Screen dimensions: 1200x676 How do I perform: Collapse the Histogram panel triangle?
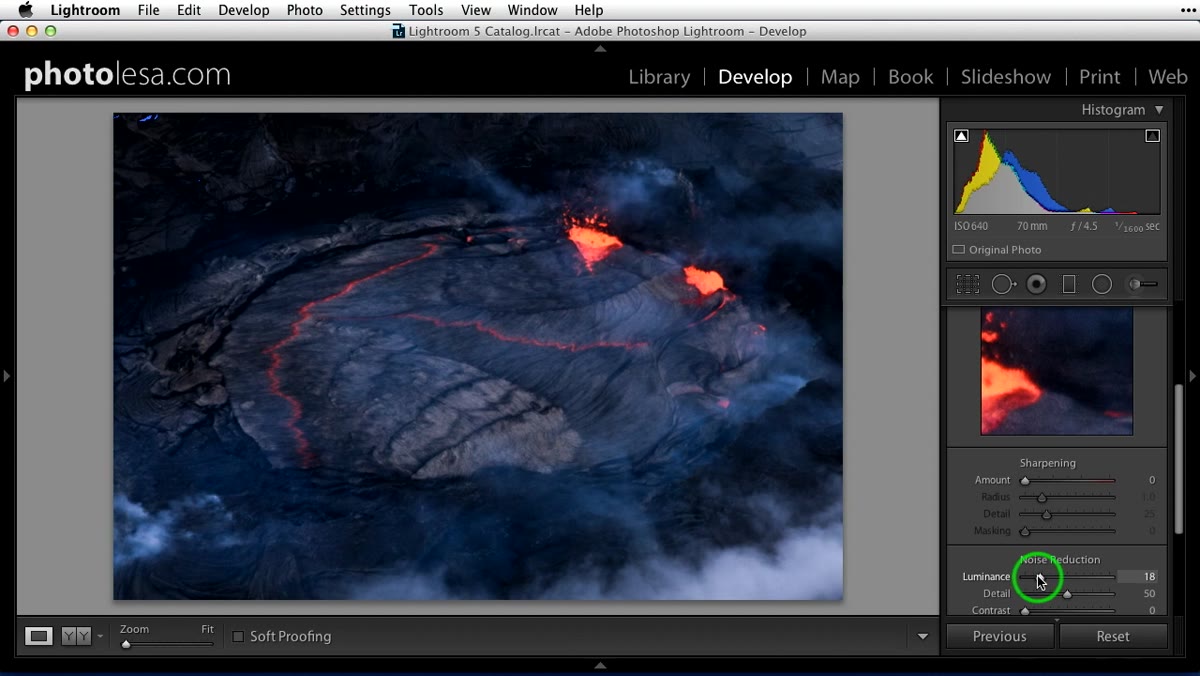[x=1159, y=110]
